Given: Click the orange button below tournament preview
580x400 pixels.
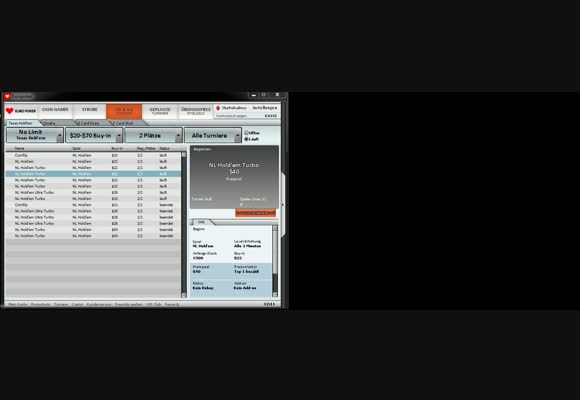Looking at the screenshot, I should point(256,213).
